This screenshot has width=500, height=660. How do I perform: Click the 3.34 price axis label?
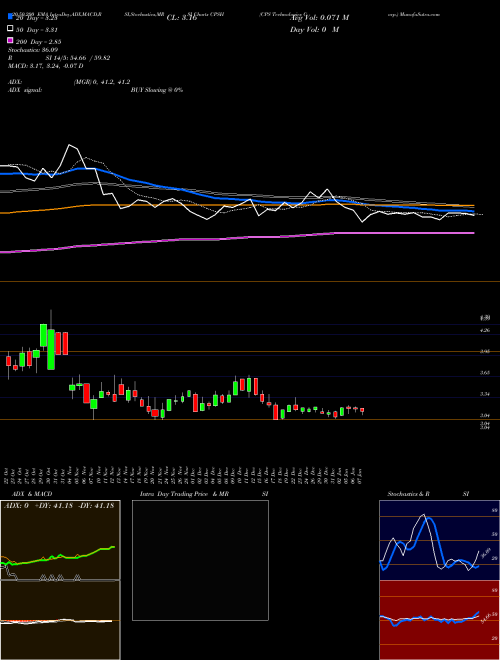485,394
